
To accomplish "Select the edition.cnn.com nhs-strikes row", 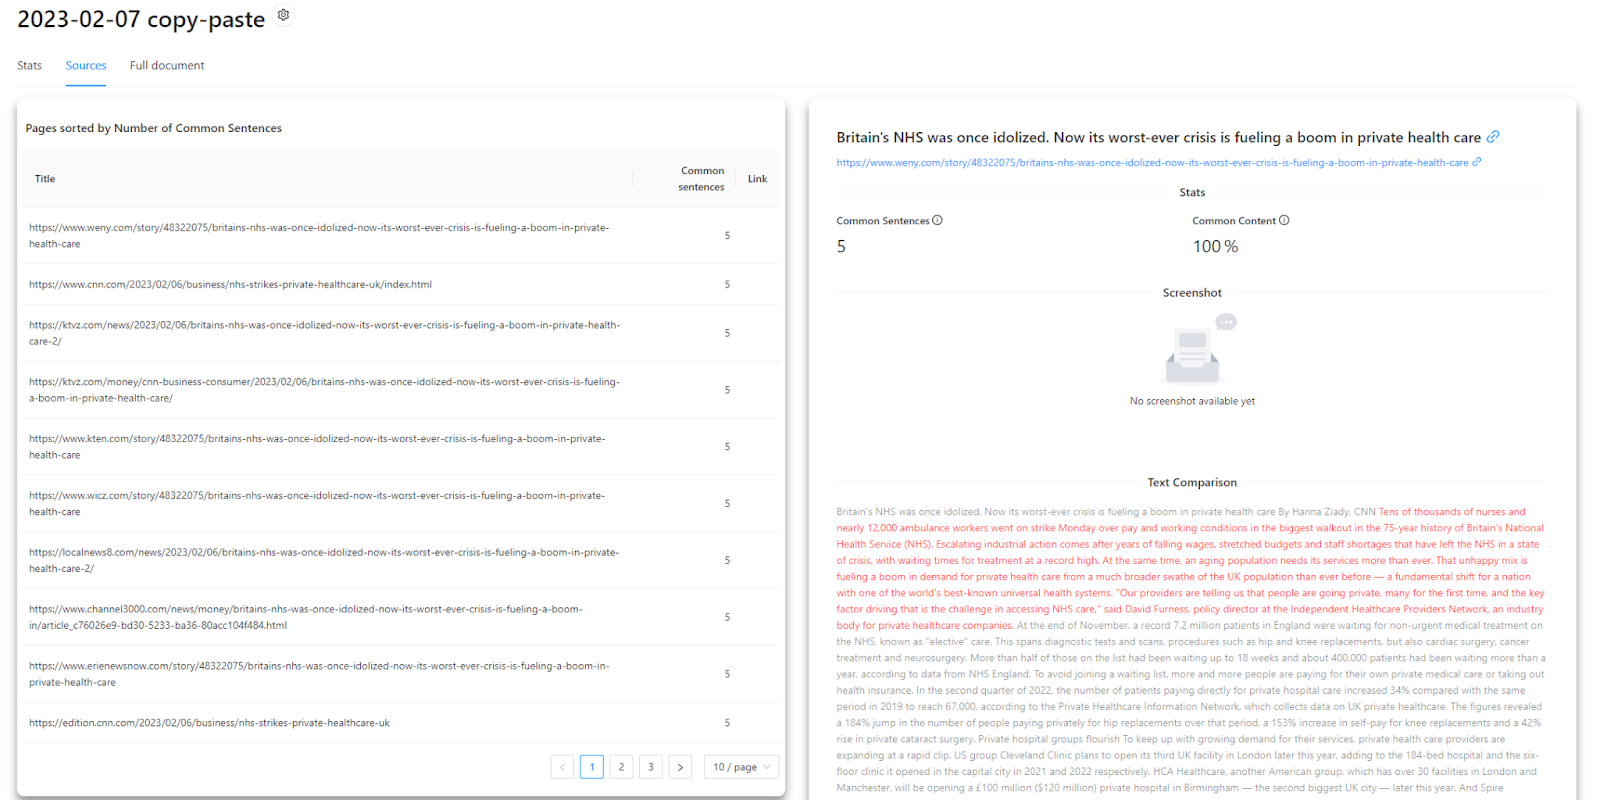I will pyautogui.click(x=401, y=723).
